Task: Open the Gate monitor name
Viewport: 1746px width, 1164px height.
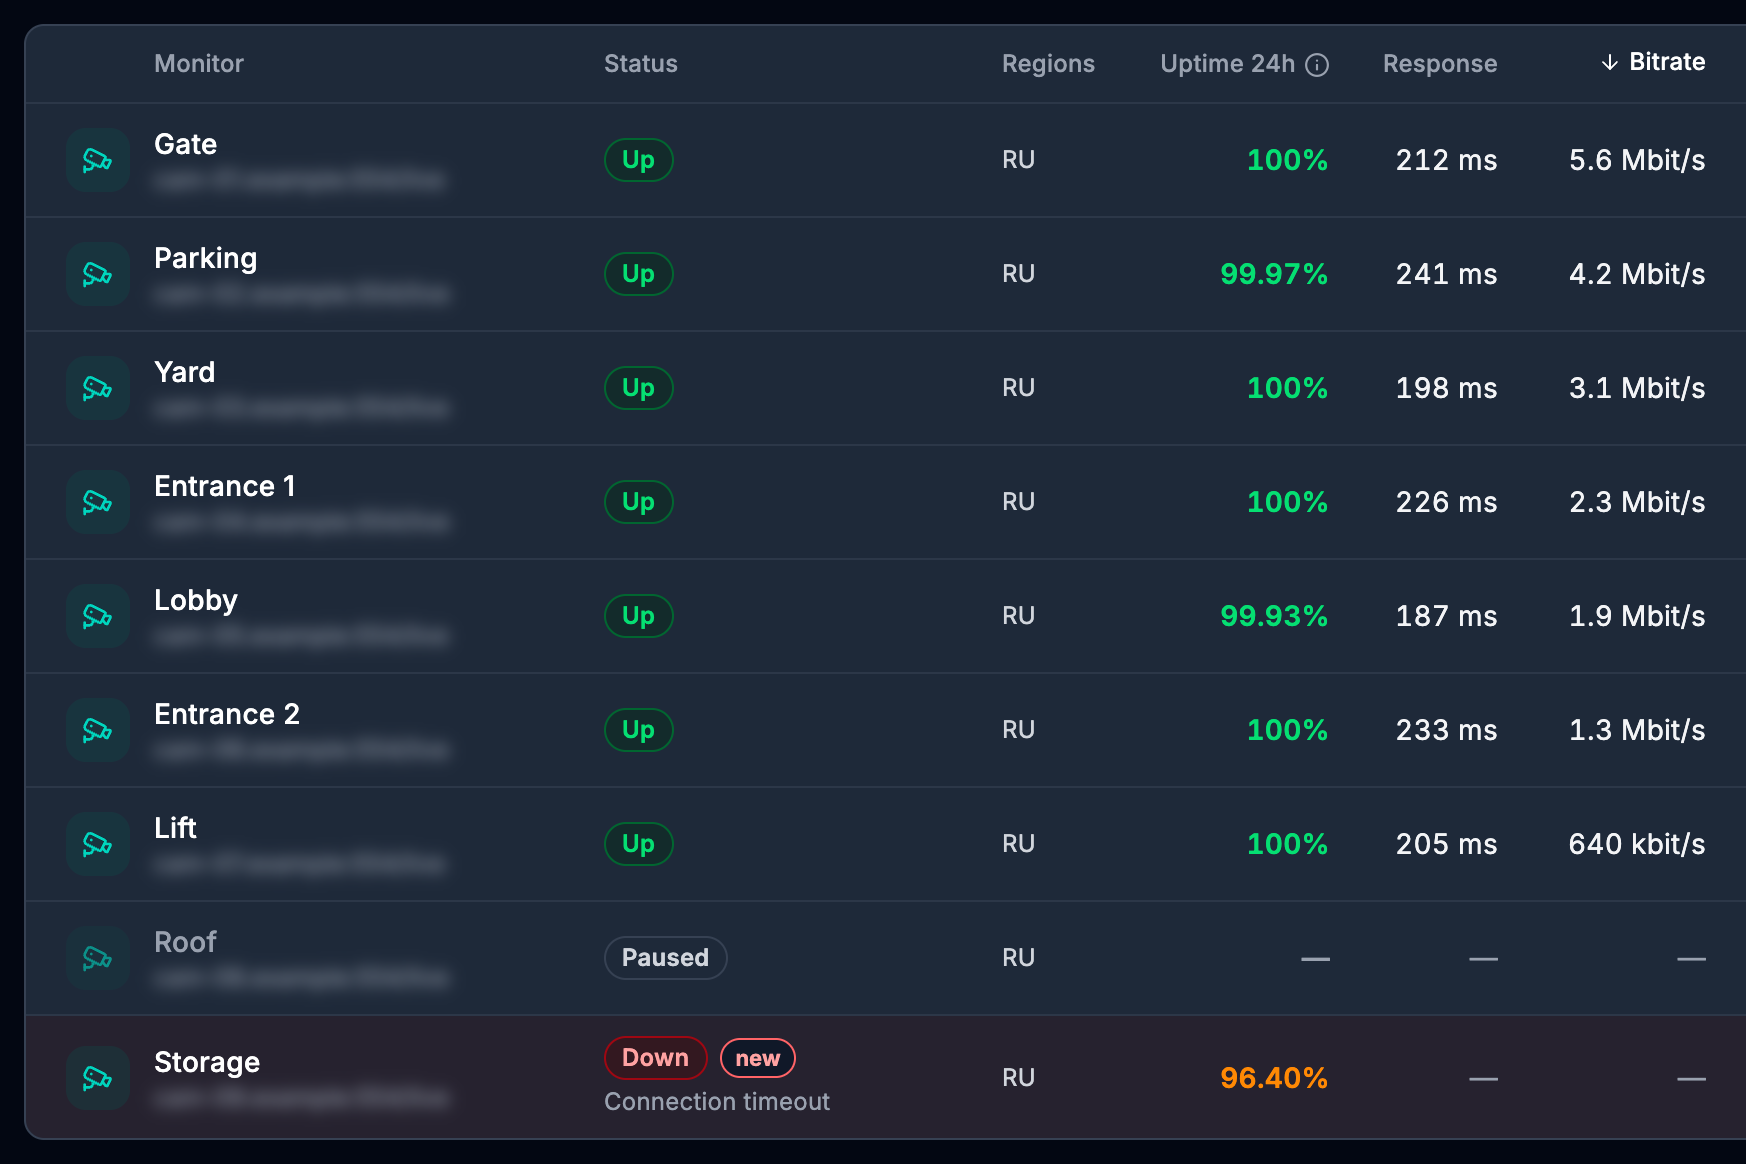Action: pos(185,144)
